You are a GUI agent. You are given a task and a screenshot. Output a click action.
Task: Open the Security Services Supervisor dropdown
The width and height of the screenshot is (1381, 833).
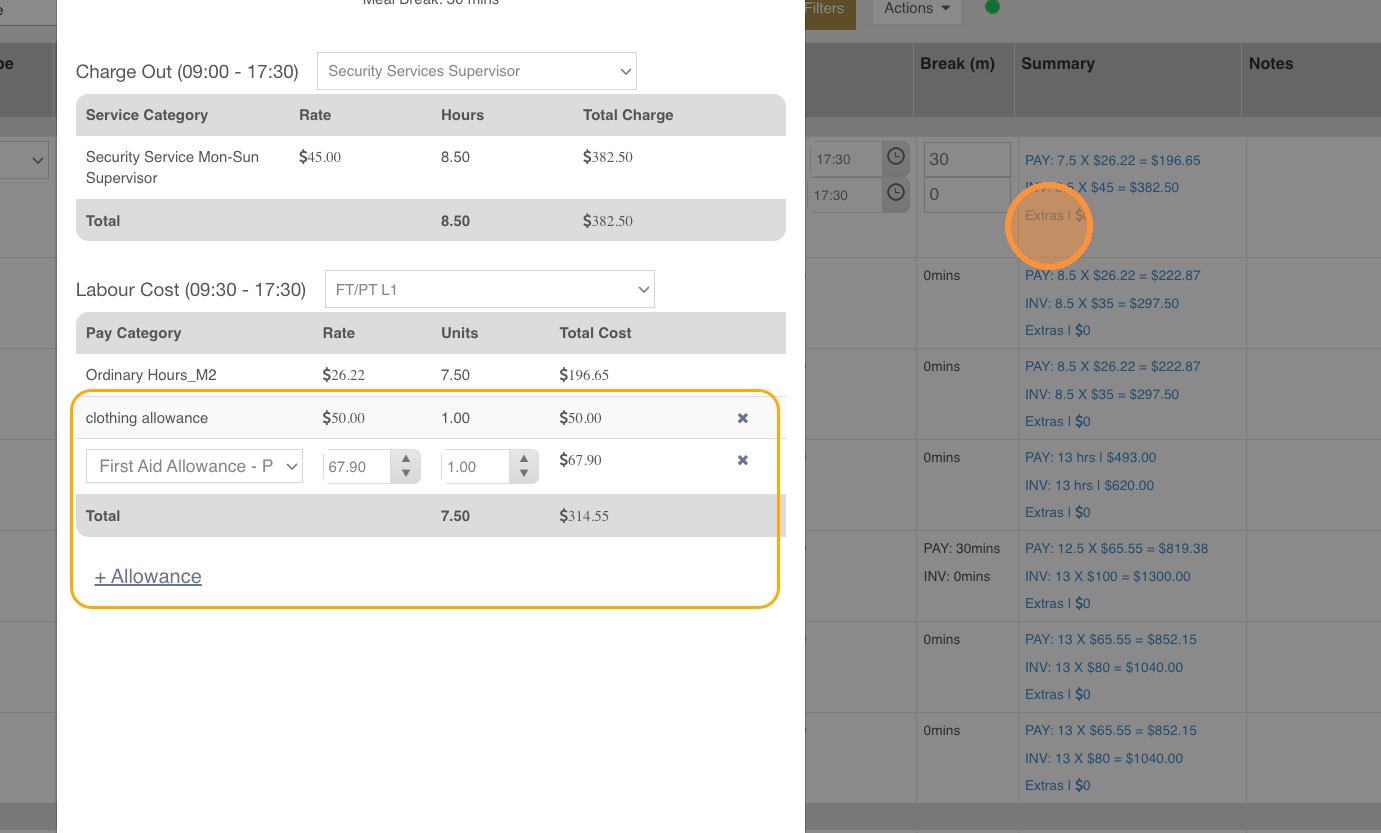pyautogui.click(x=477, y=71)
